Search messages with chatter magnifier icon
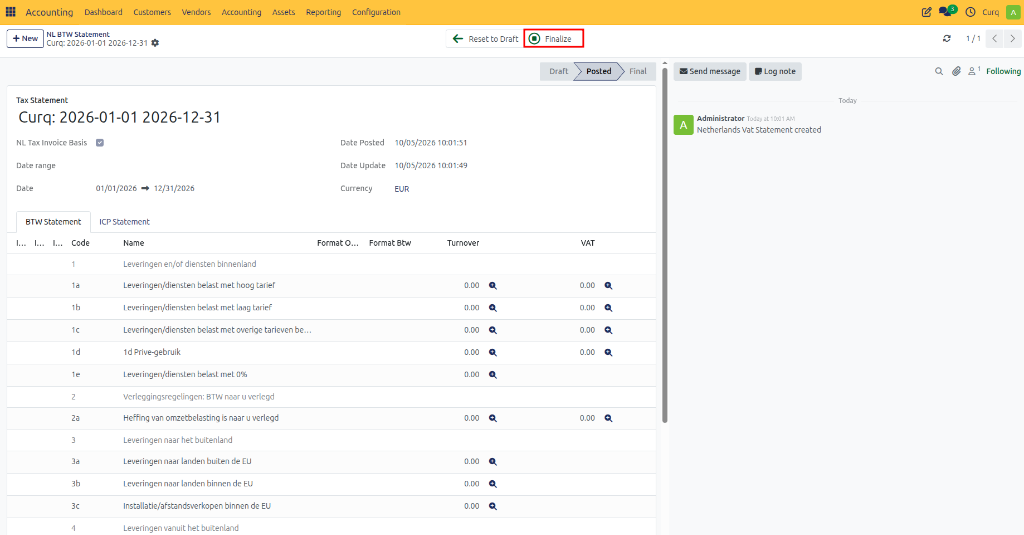Image resolution: width=1024 pixels, height=535 pixels. tap(938, 71)
